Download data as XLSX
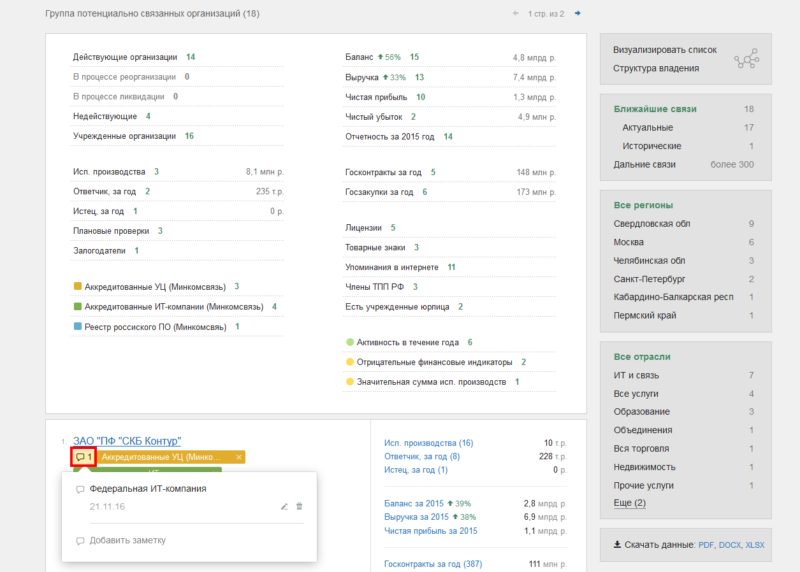 755,545
